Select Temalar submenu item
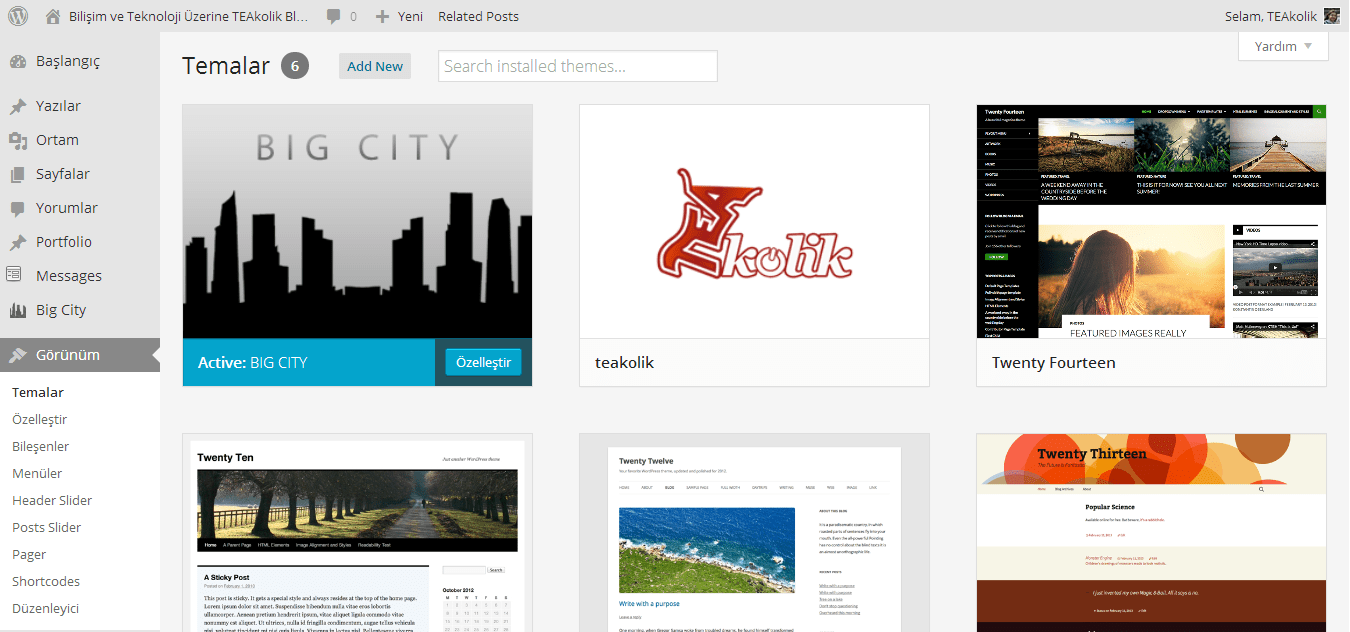Viewport: 1350px width, 632px height. [38, 392]
